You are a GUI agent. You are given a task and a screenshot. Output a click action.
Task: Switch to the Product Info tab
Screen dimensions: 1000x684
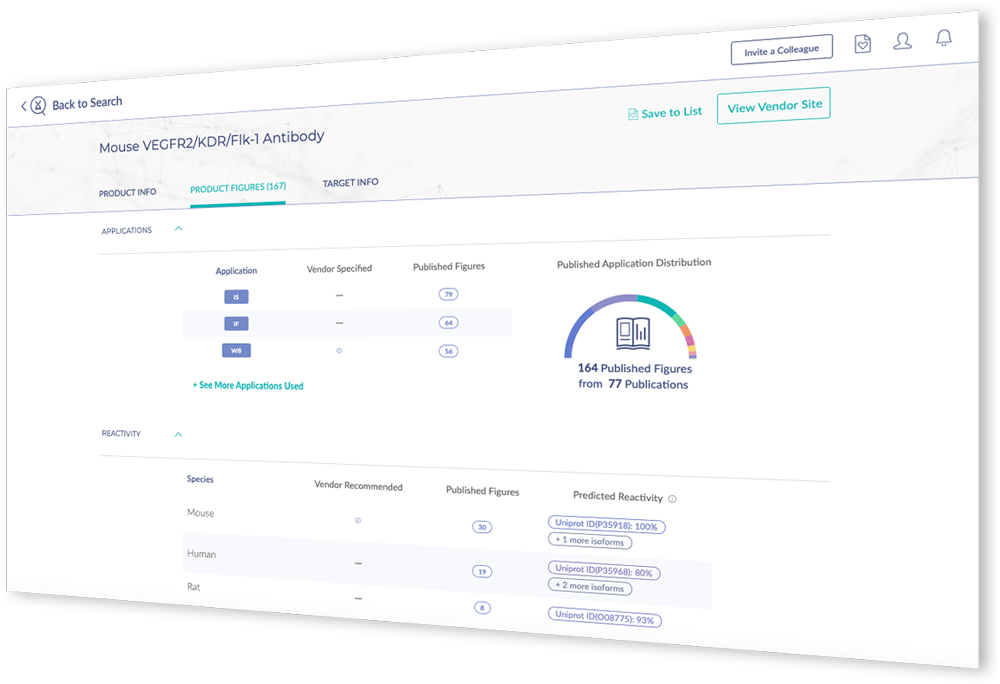click(127, 193)
